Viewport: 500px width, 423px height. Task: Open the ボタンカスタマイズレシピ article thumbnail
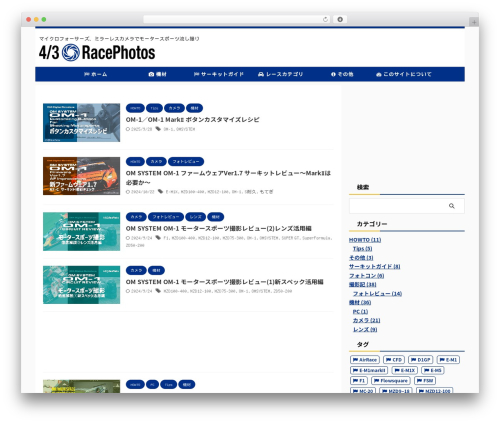tap(81, 122)
